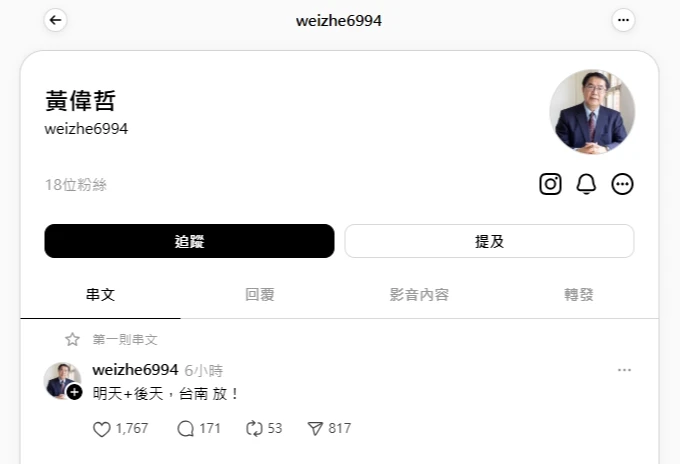Open the 18位粉絲 followers list
Image resolution: width=681 pixels, height=464 pixels.
pyautogui.click(x=76, y=185)
